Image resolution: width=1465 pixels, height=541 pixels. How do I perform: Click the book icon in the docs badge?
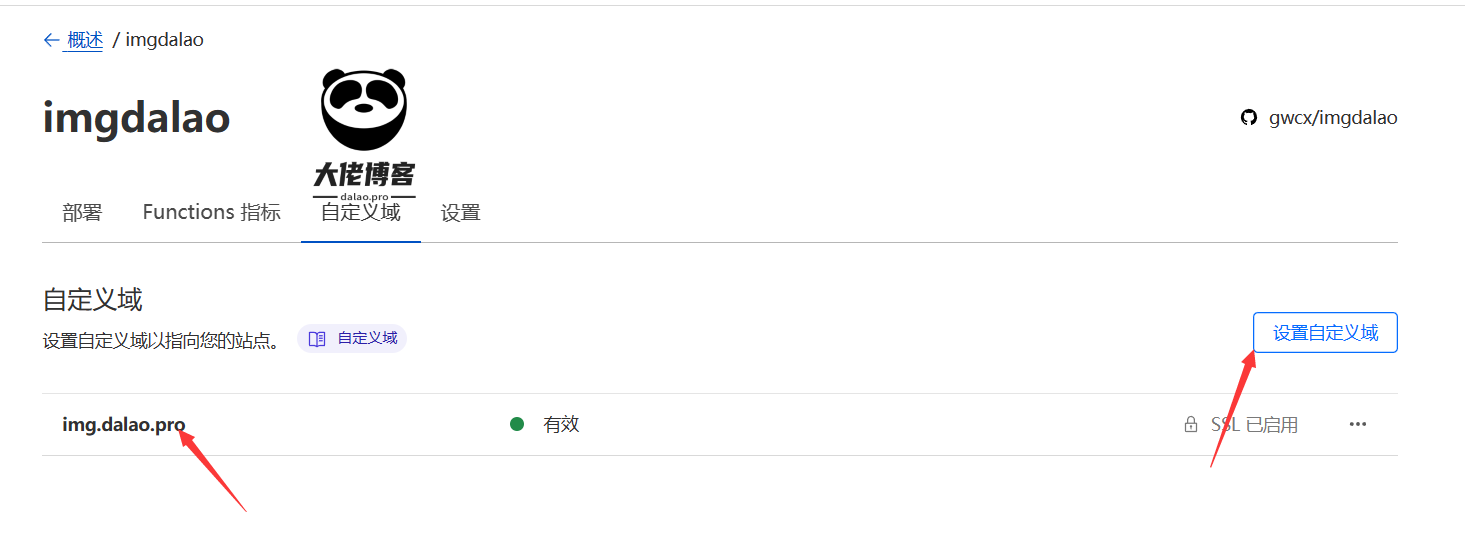(317, 339)
